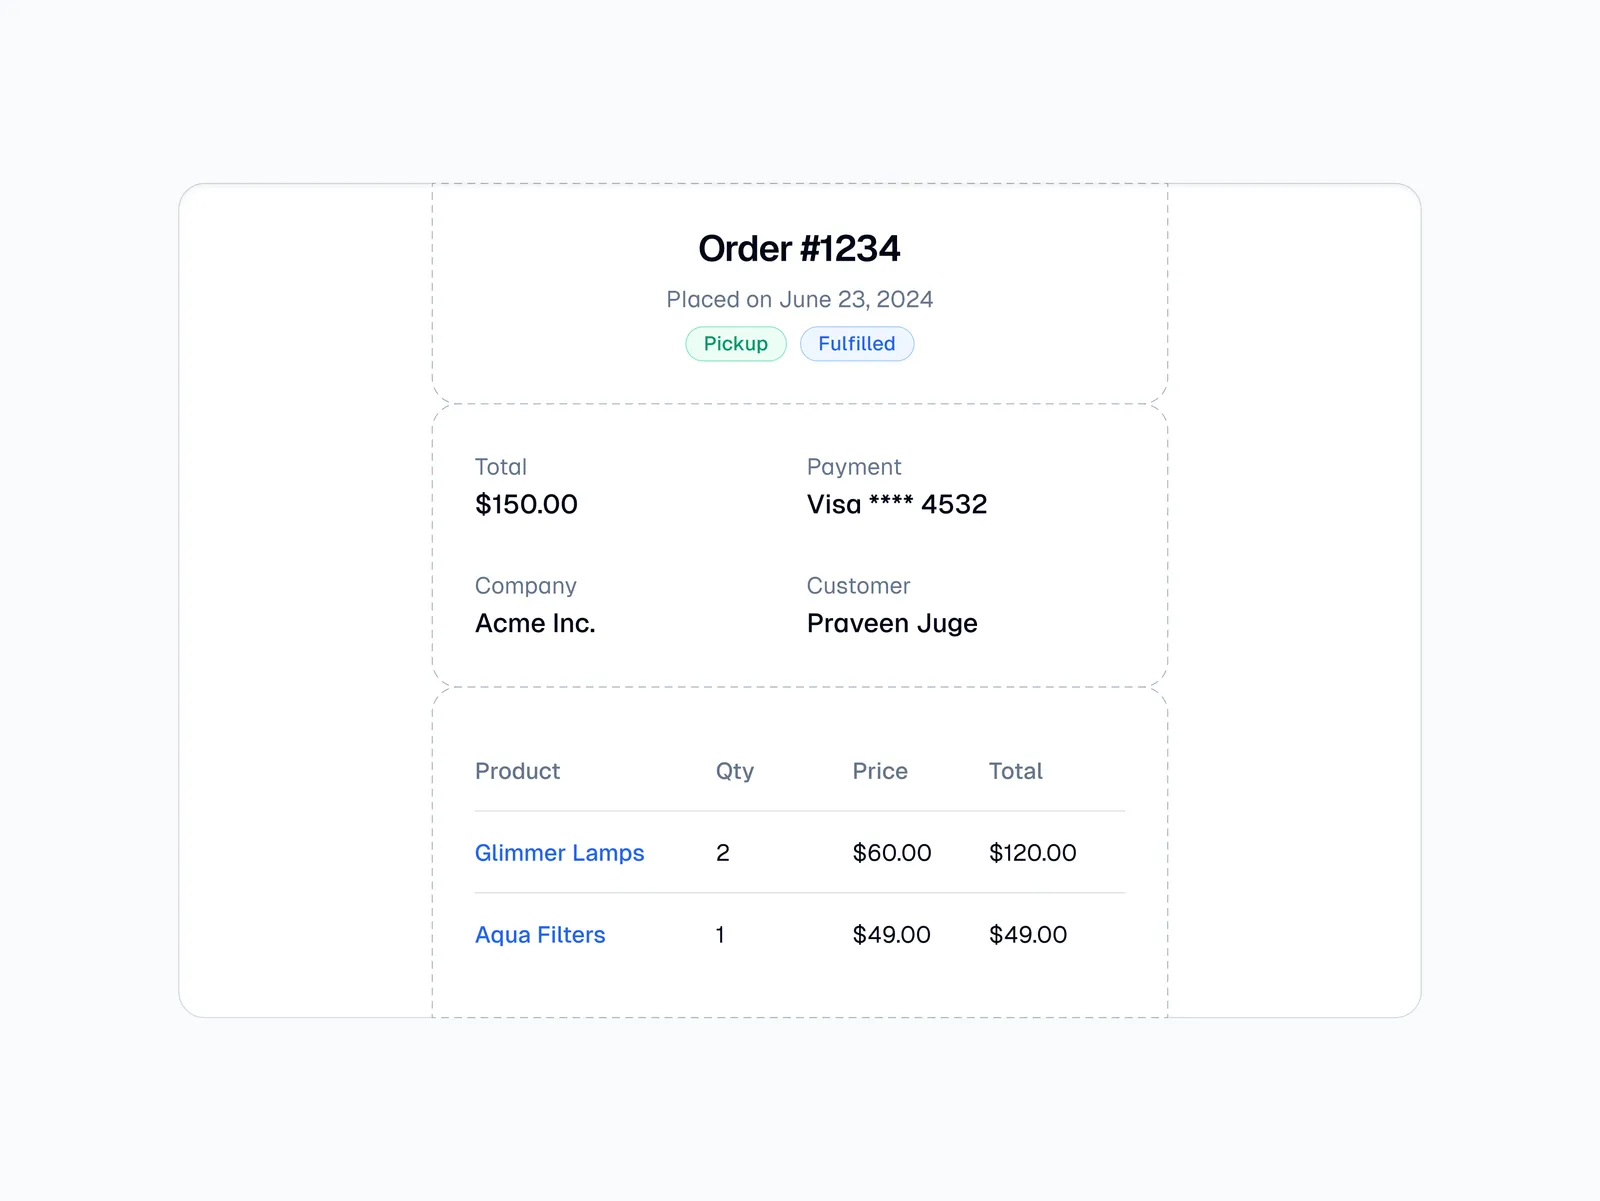This screenshot has height=1201, width=1600.
Task: Click the Placed on June 23, 2024 date
Action: pos(799,300)
